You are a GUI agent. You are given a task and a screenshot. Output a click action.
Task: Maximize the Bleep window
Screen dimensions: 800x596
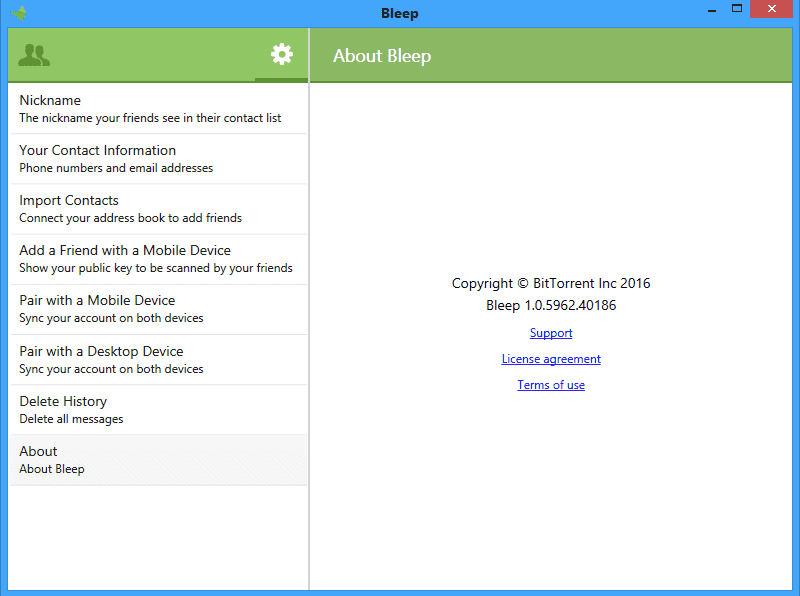[737, 9]
